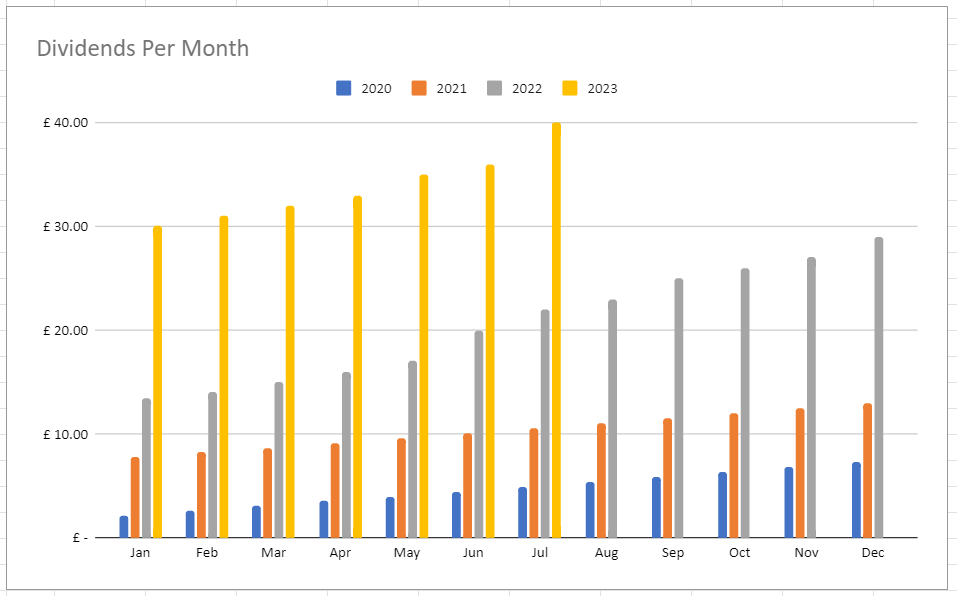
Task: Click the yellow 2023 legend color swatch
Action: click(x=569, y=88)
